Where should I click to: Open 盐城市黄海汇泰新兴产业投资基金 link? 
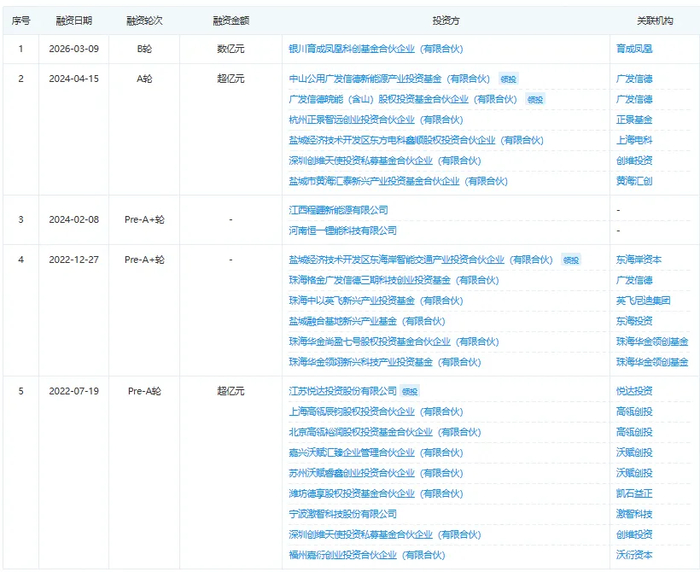pos(398,181)
